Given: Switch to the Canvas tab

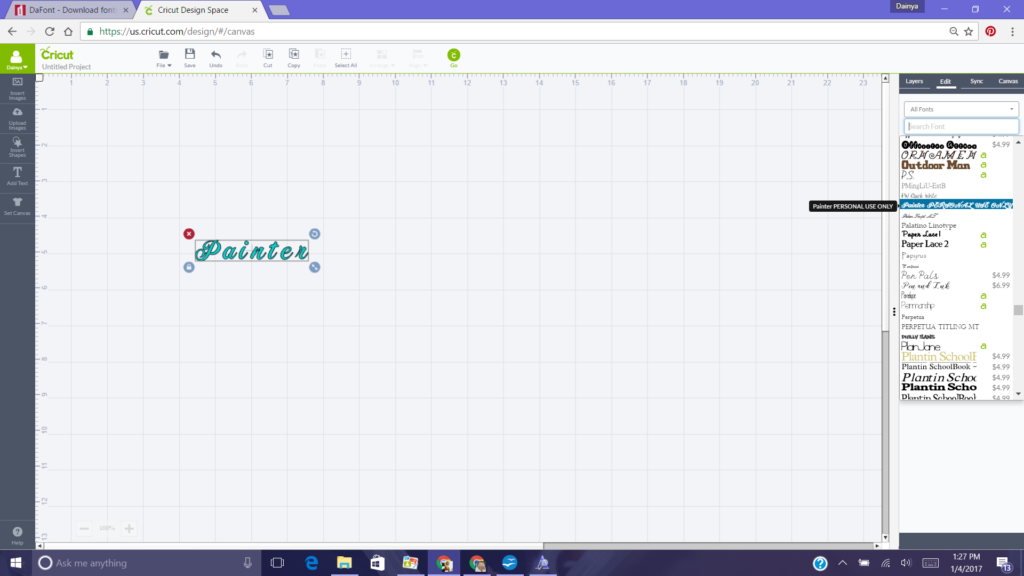Looking at the screenshot, I should (x=1008, y=82).
